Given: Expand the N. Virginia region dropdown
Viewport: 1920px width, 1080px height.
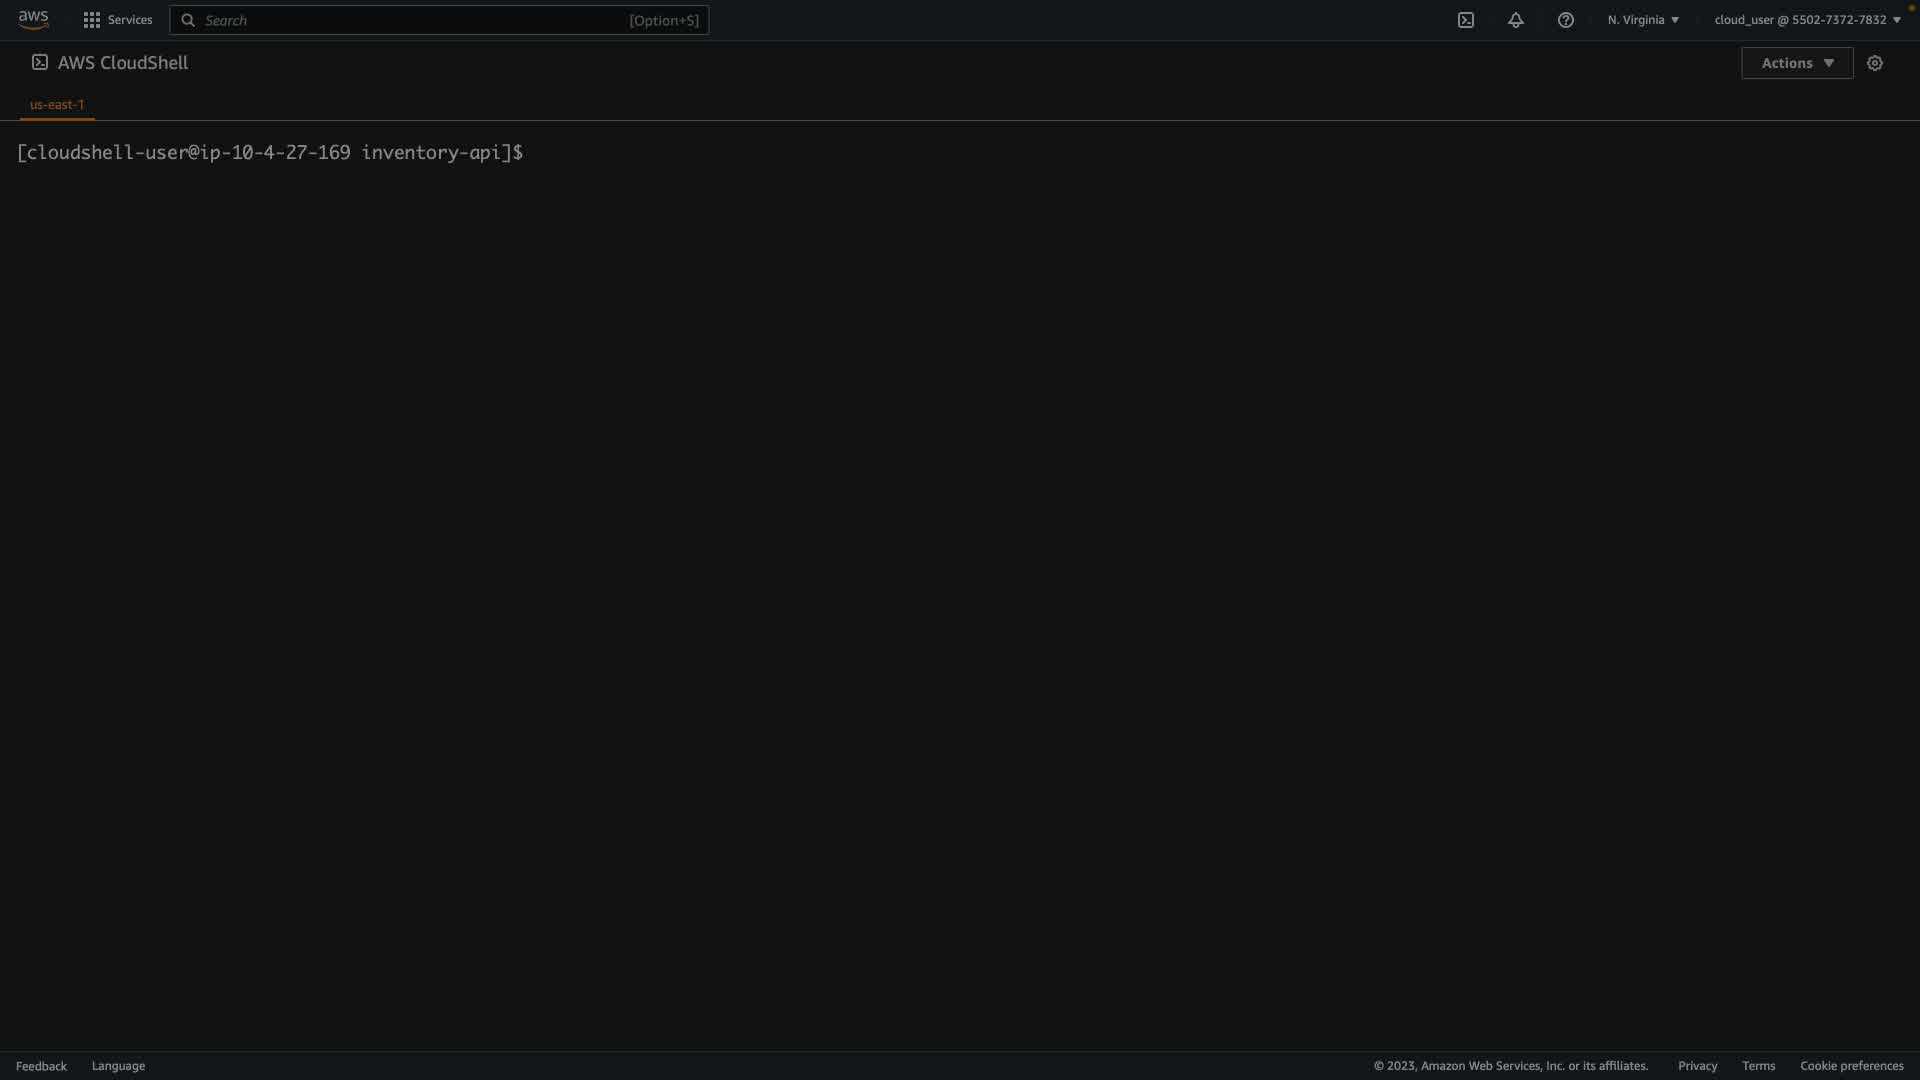Looking at the screenshot, I should (x=1643, y=20).
